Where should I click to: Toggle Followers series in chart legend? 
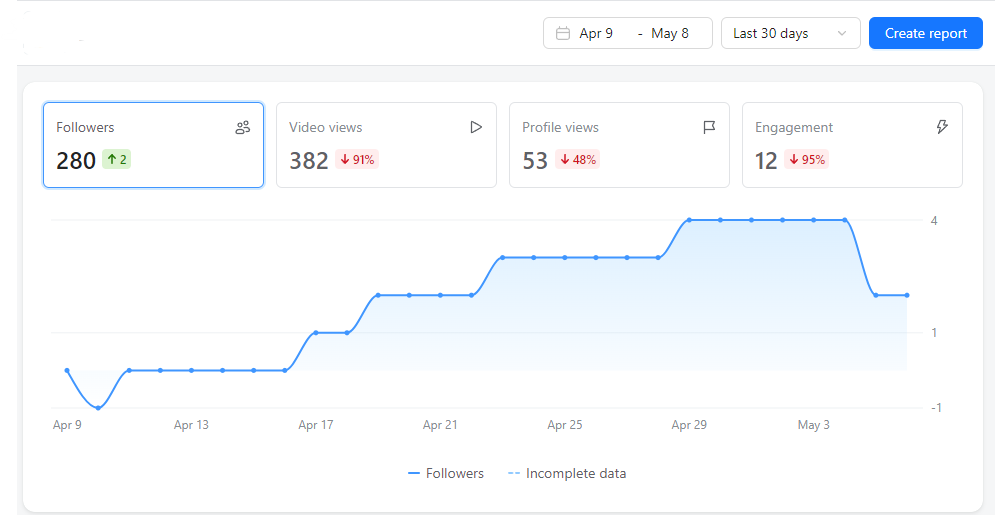click(x=446, y=474)
